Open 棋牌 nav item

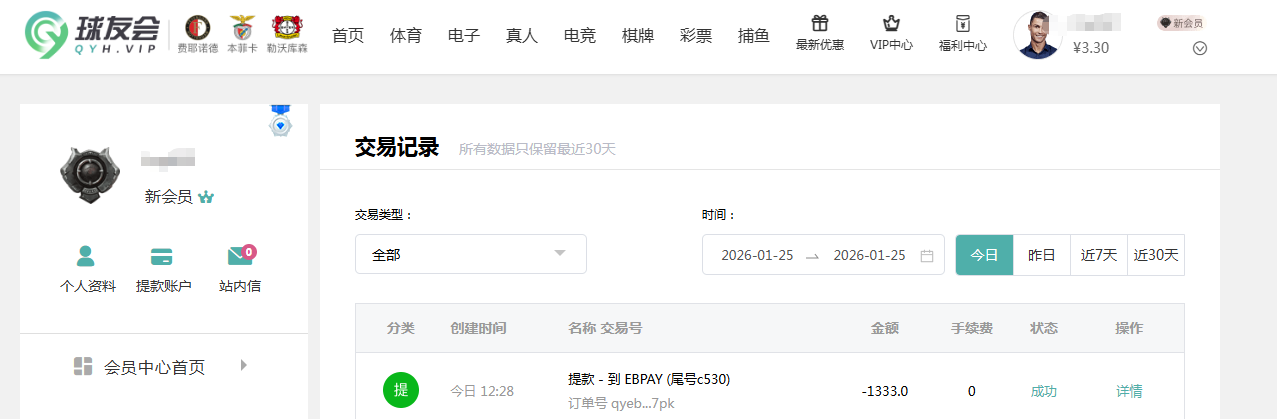click(x=638, y=36)
